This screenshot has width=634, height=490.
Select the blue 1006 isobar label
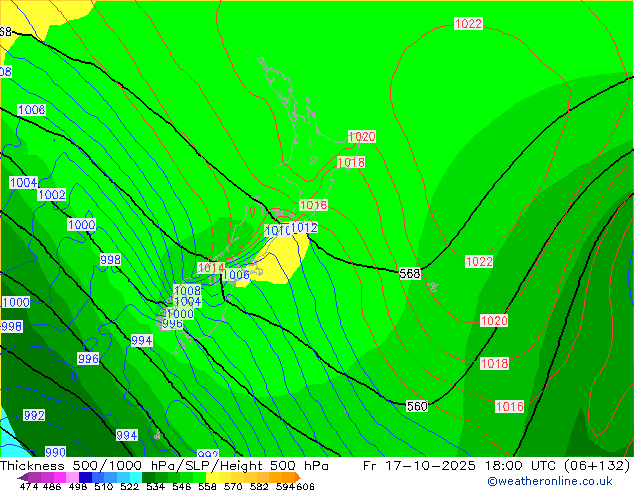tap(236, 275)
